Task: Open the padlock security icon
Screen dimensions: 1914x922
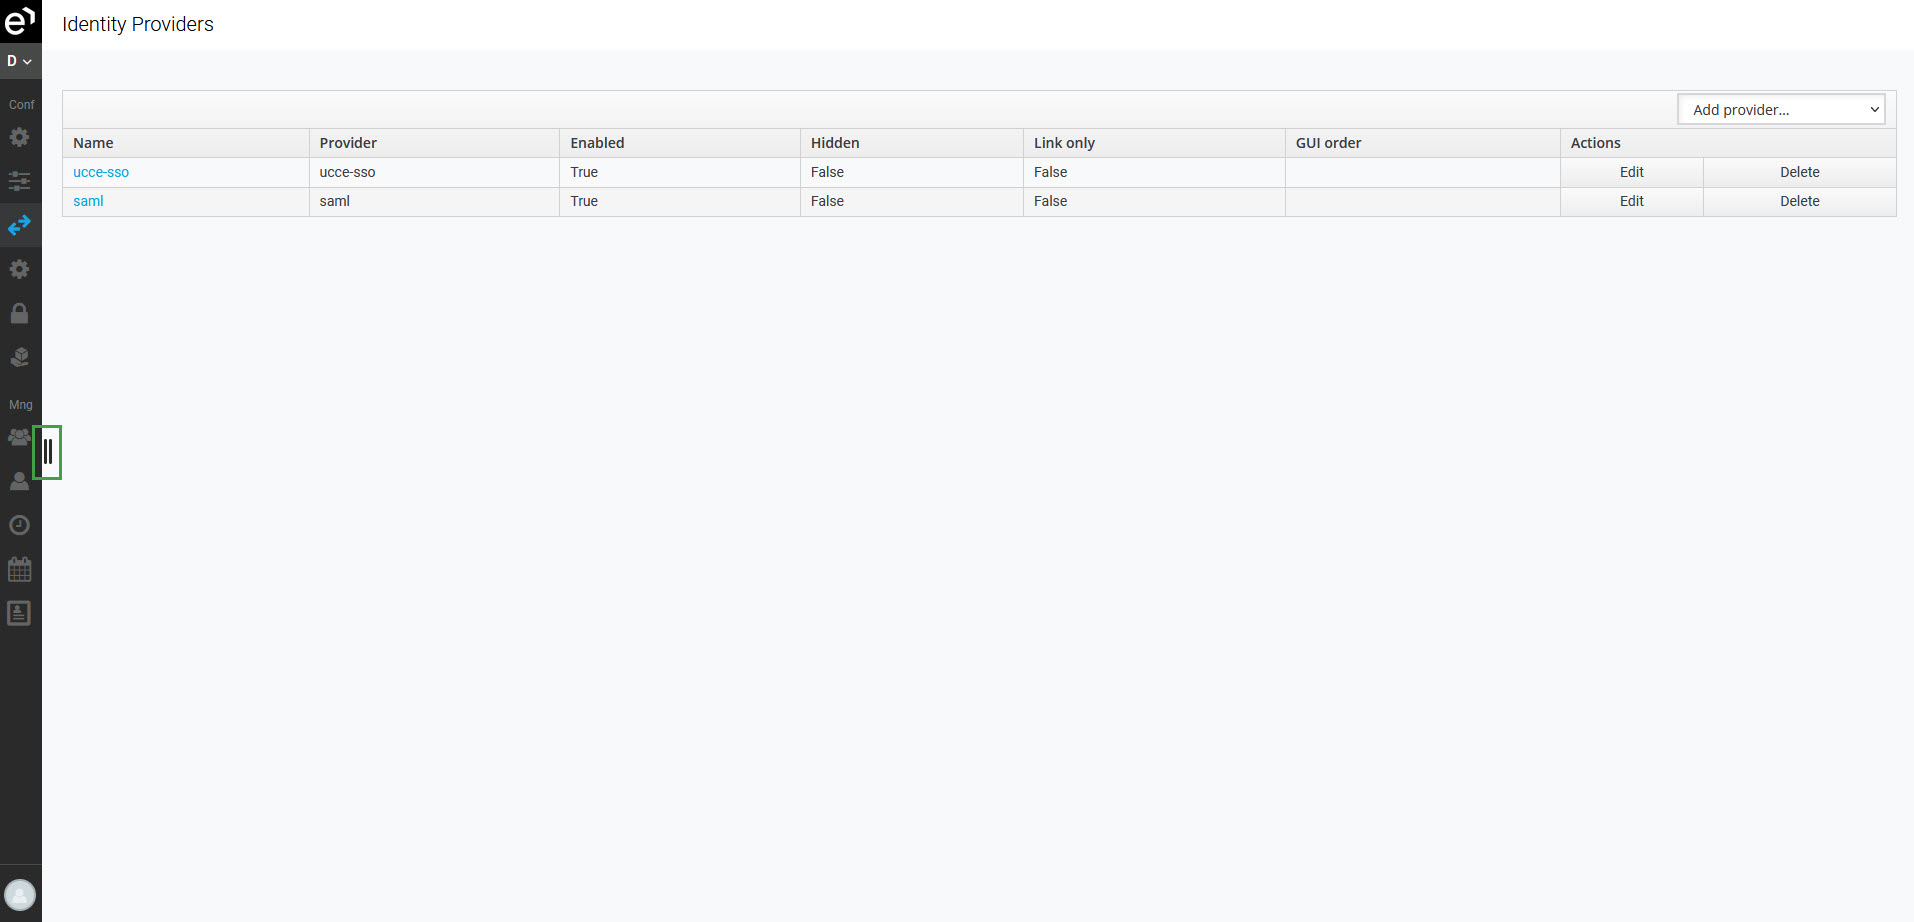Action: coord(20,313)
